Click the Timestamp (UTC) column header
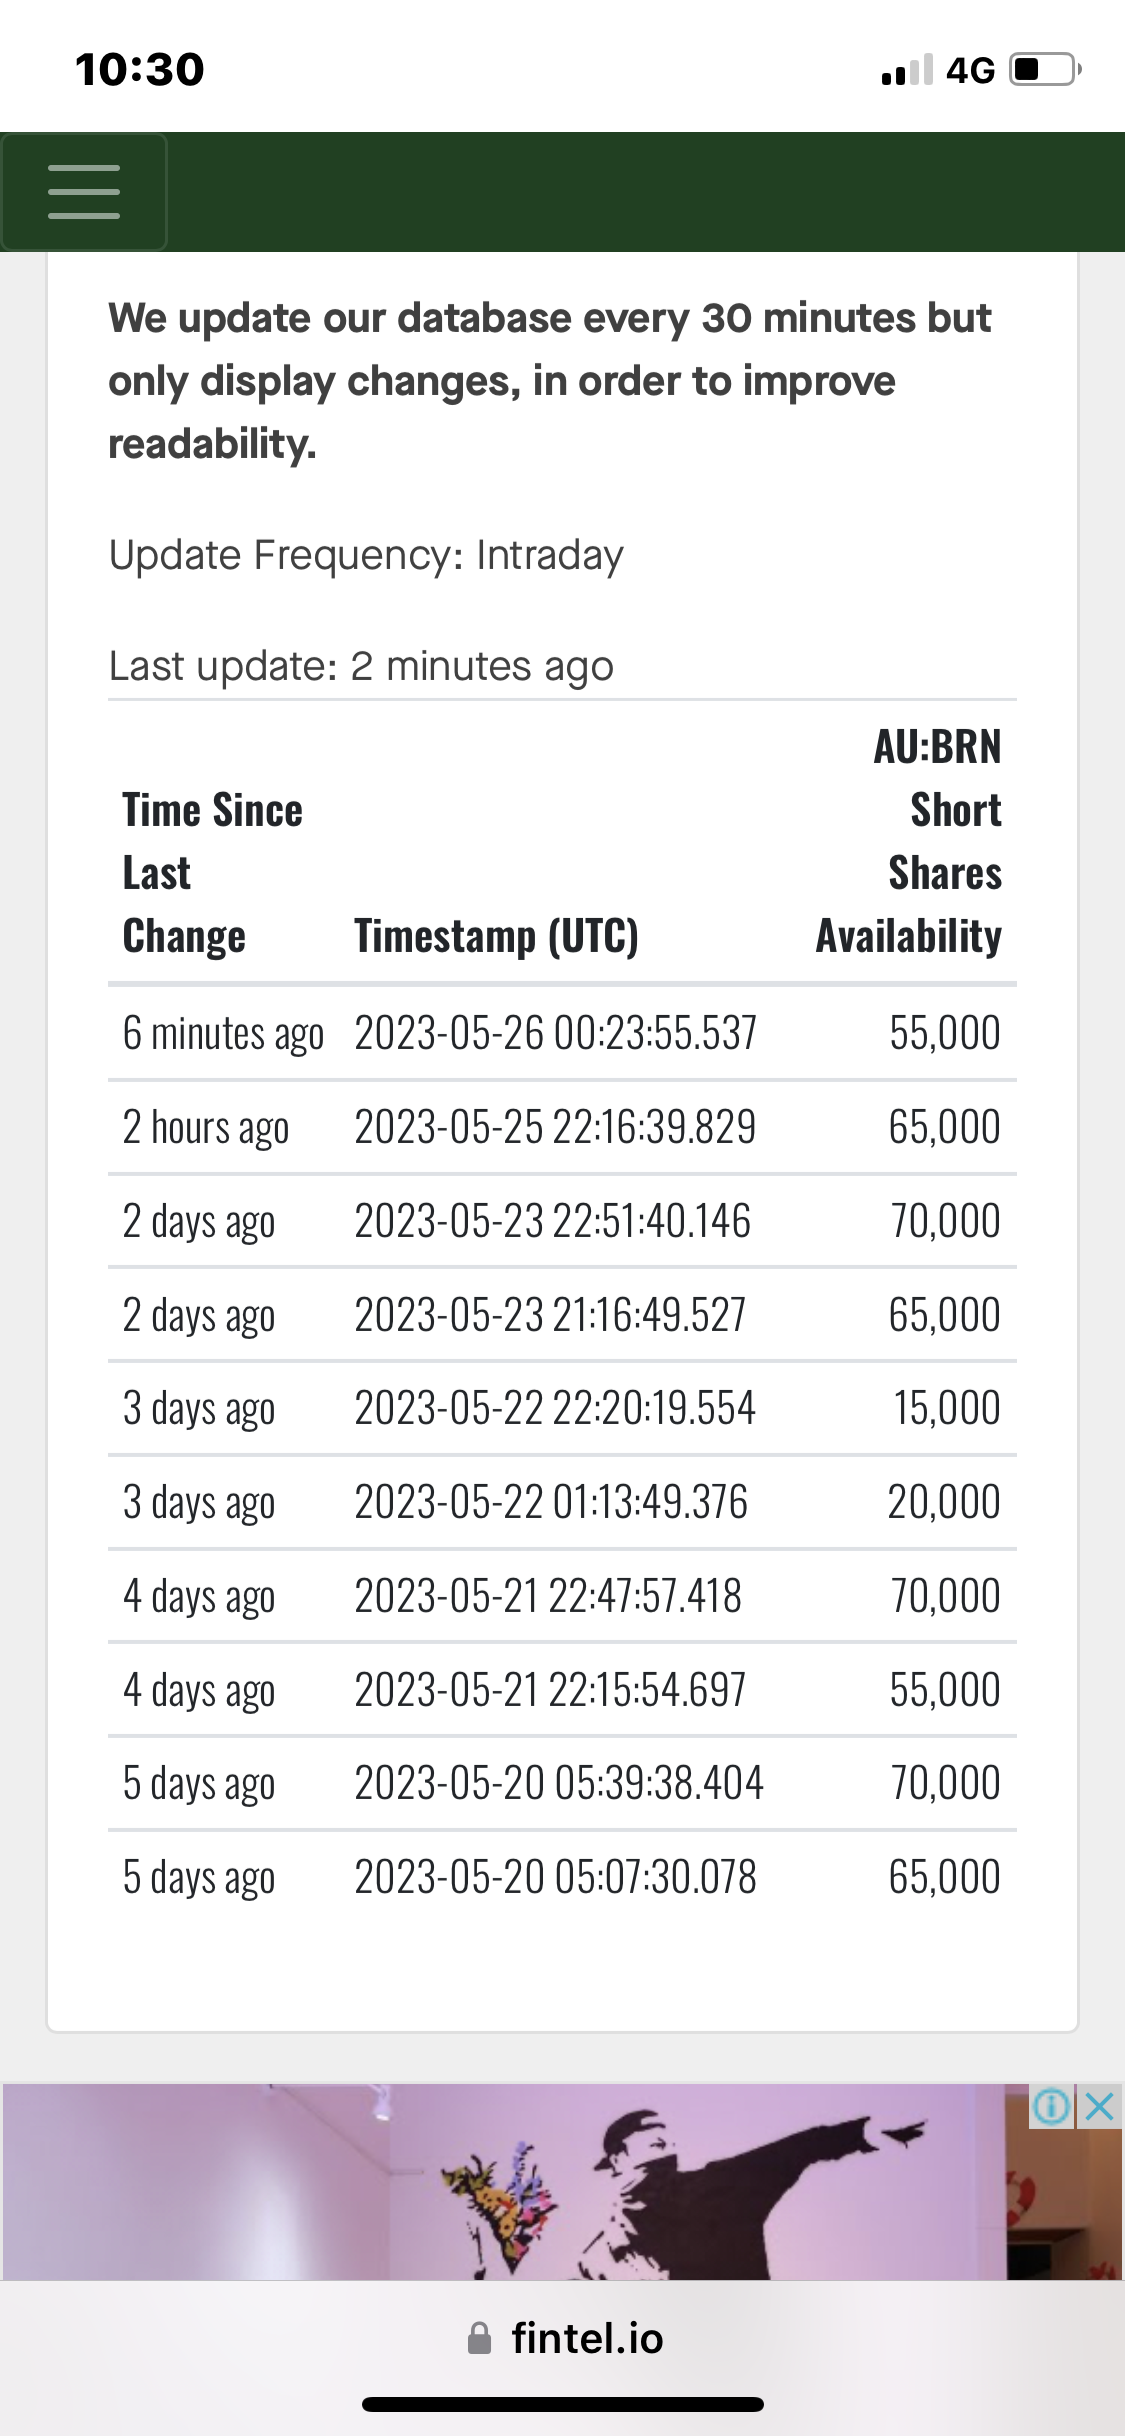 point(496,937)
